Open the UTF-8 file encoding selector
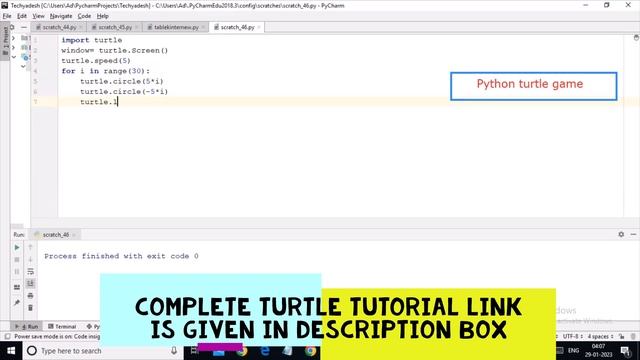This screenshot has width=640, height=360. click(x=572, y=336)
